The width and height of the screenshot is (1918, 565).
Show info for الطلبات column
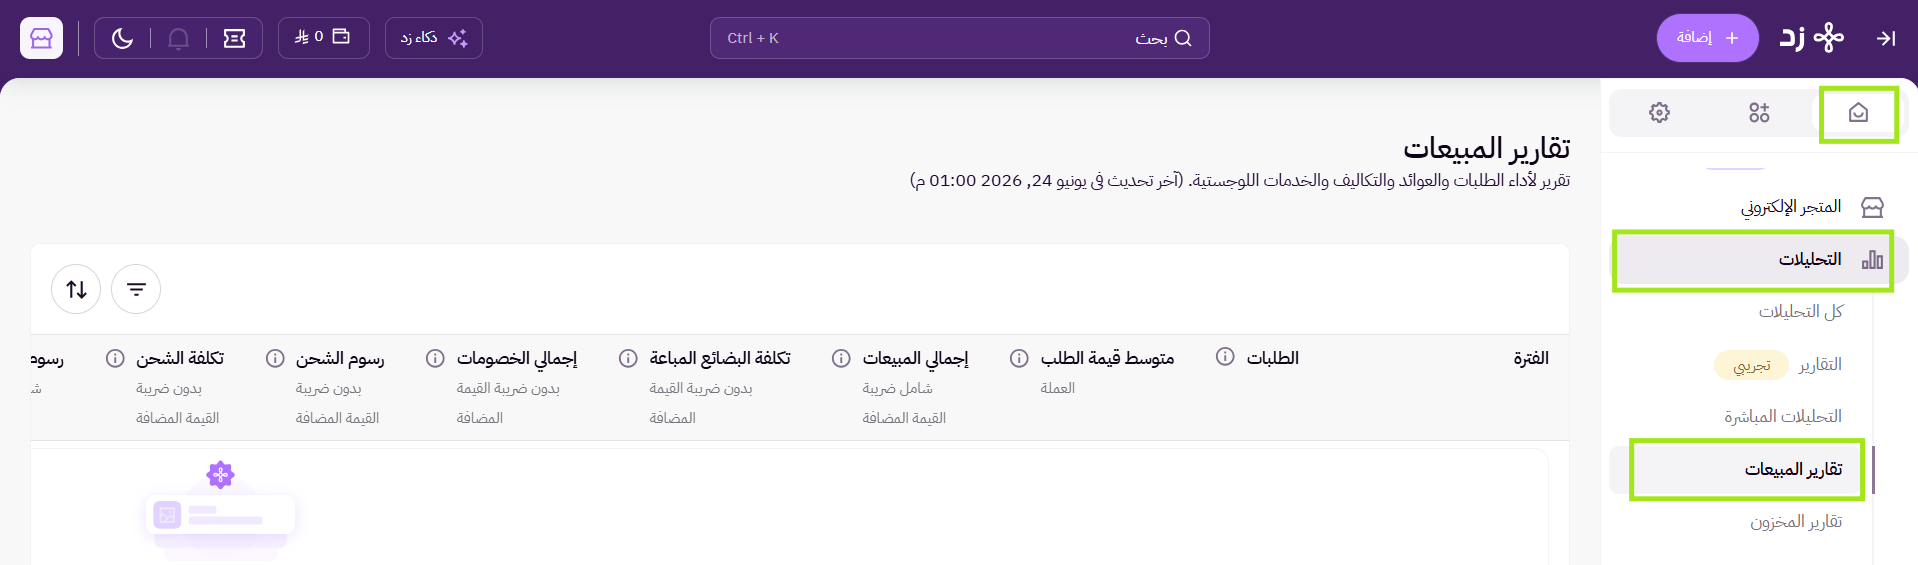point(1225,357)
